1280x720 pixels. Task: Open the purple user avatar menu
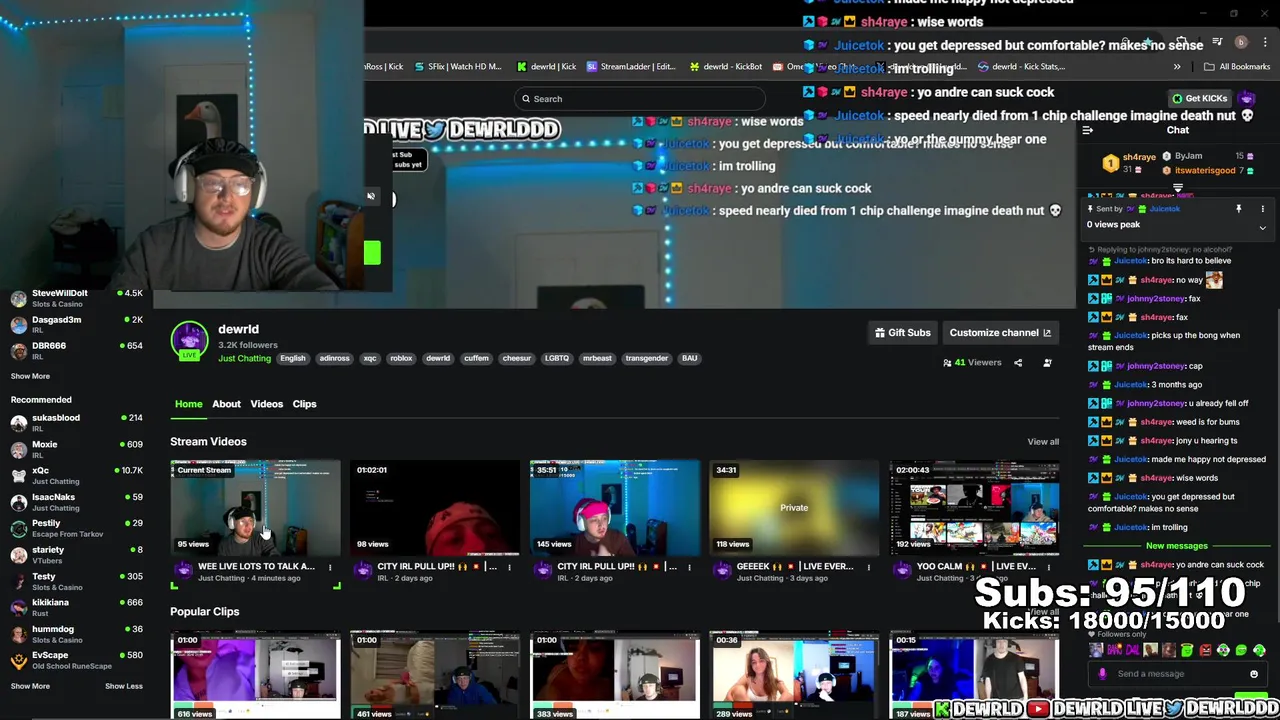point(1247,98)
